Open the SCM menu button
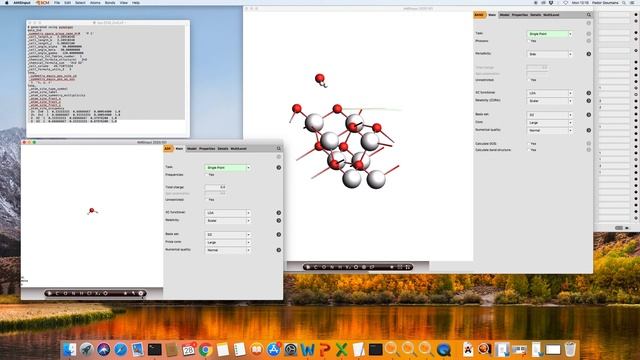The width and height of the screenshot is (640, 360). [x=42, y=2]
